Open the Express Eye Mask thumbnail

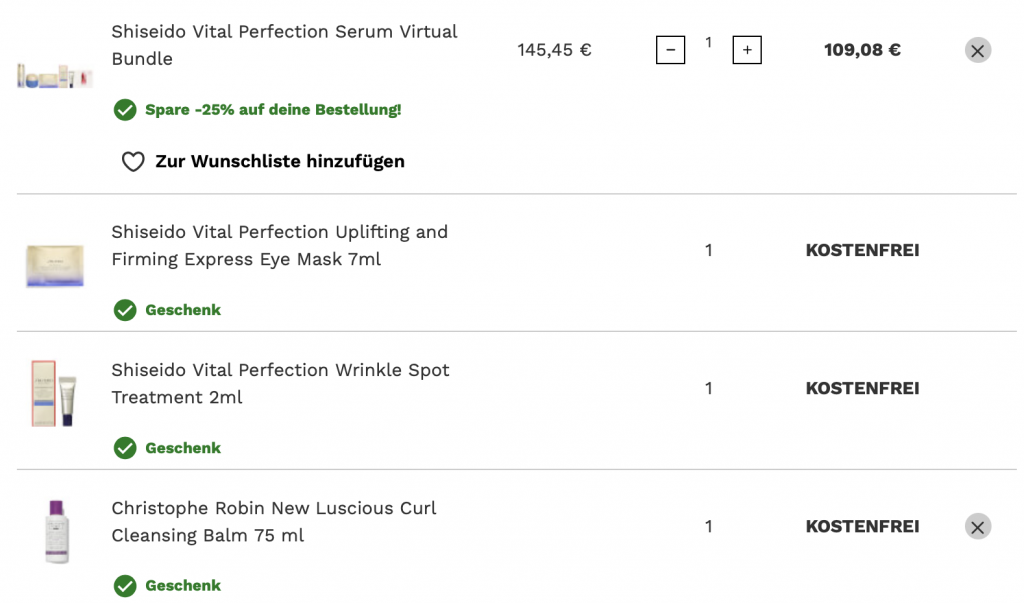[x=55, y=266]
